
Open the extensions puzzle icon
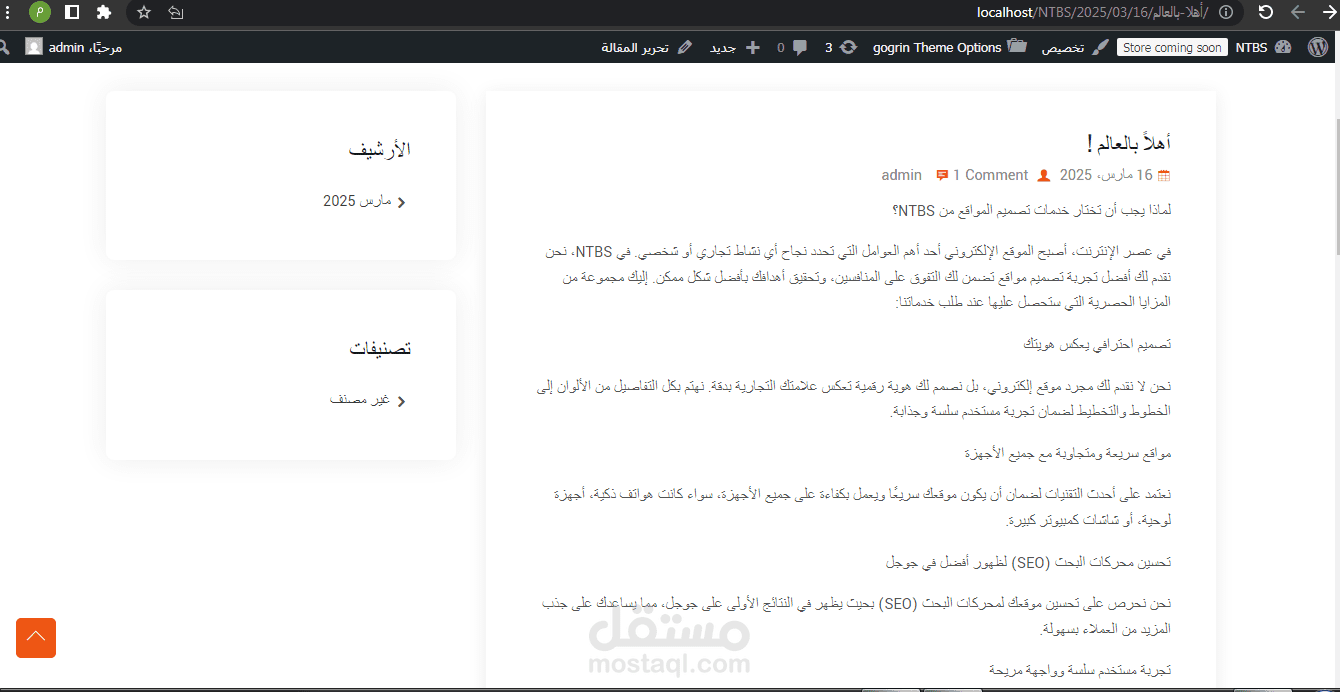pos(103,12)
